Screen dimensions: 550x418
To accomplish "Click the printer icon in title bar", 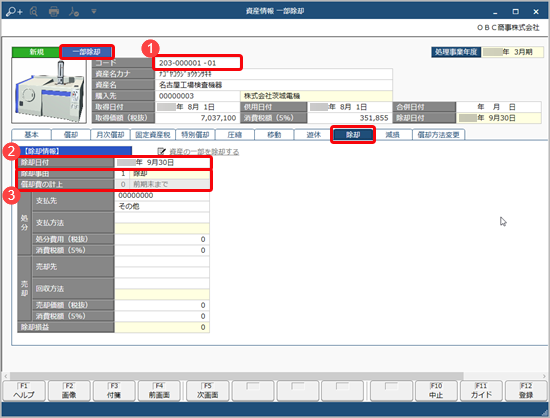I will coord(54,11).
